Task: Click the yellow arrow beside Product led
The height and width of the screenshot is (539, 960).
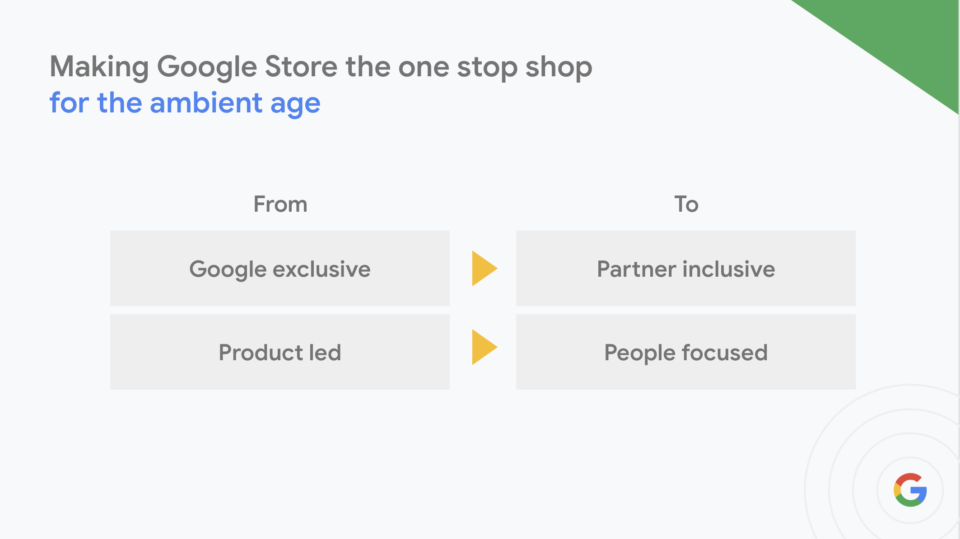Action: pos(484,347)
